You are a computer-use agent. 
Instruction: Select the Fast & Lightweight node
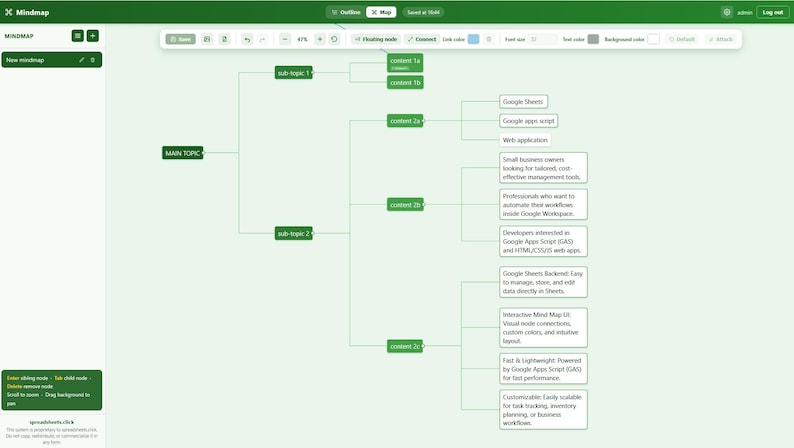543,369
